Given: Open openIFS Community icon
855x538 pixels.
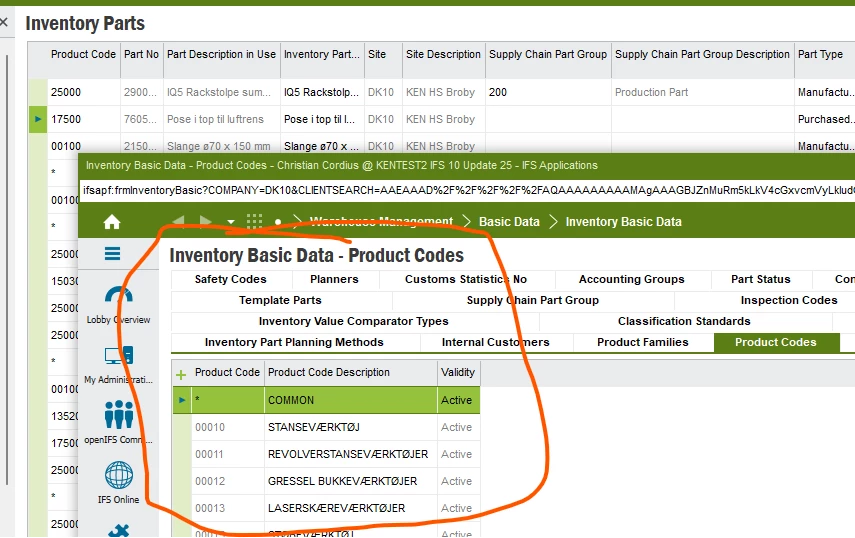Looking at the screenshot, I should click(118, 422).
